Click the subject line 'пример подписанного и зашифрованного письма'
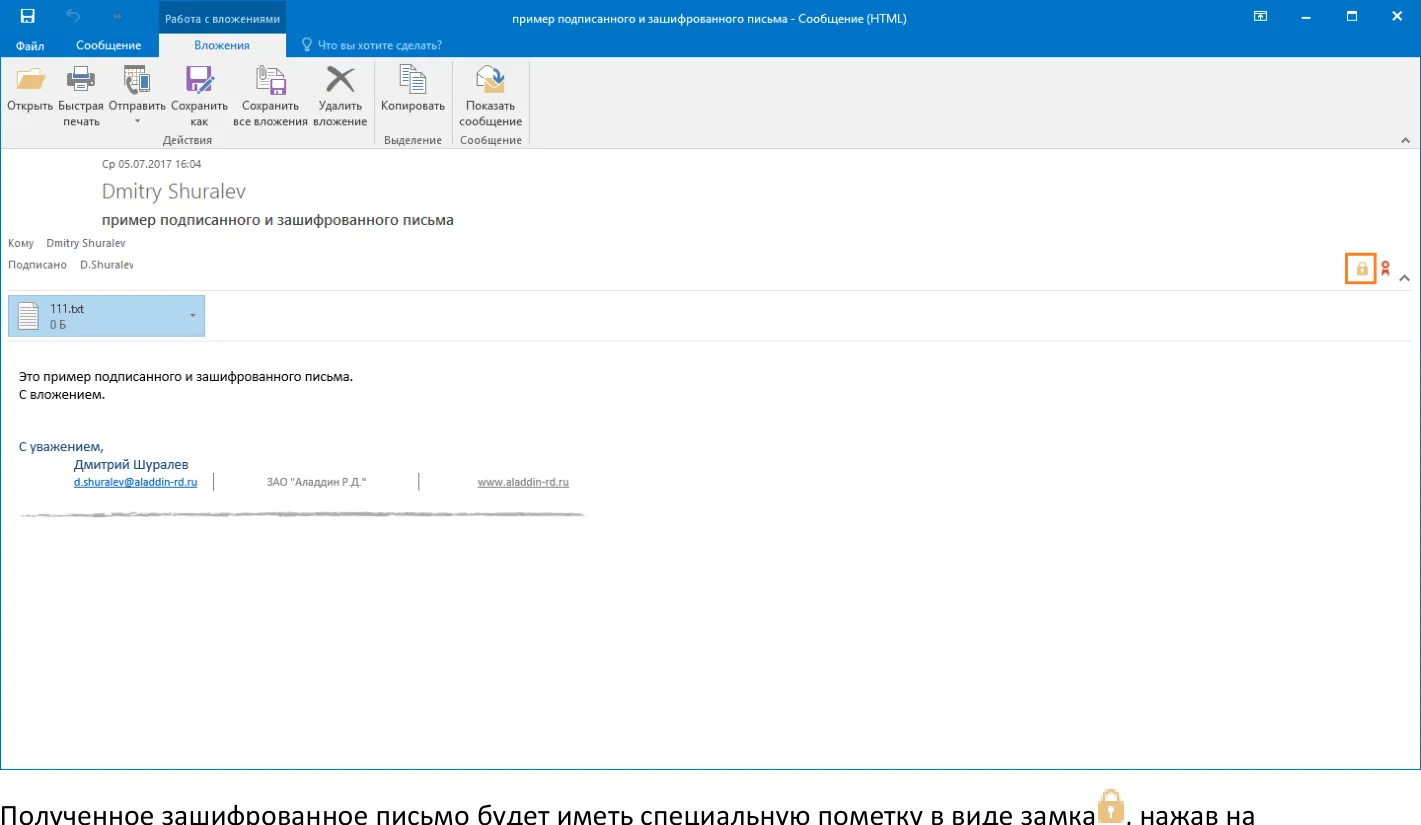 click(x=278, y=220)
